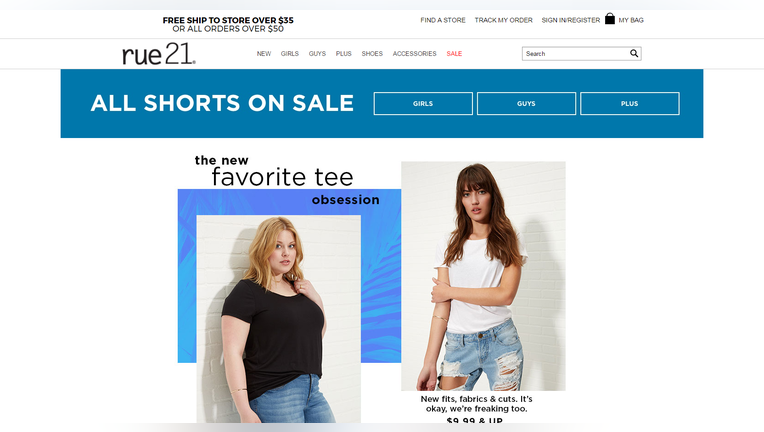
Task: Select the black tee model photo
Action: pos(279,319)
